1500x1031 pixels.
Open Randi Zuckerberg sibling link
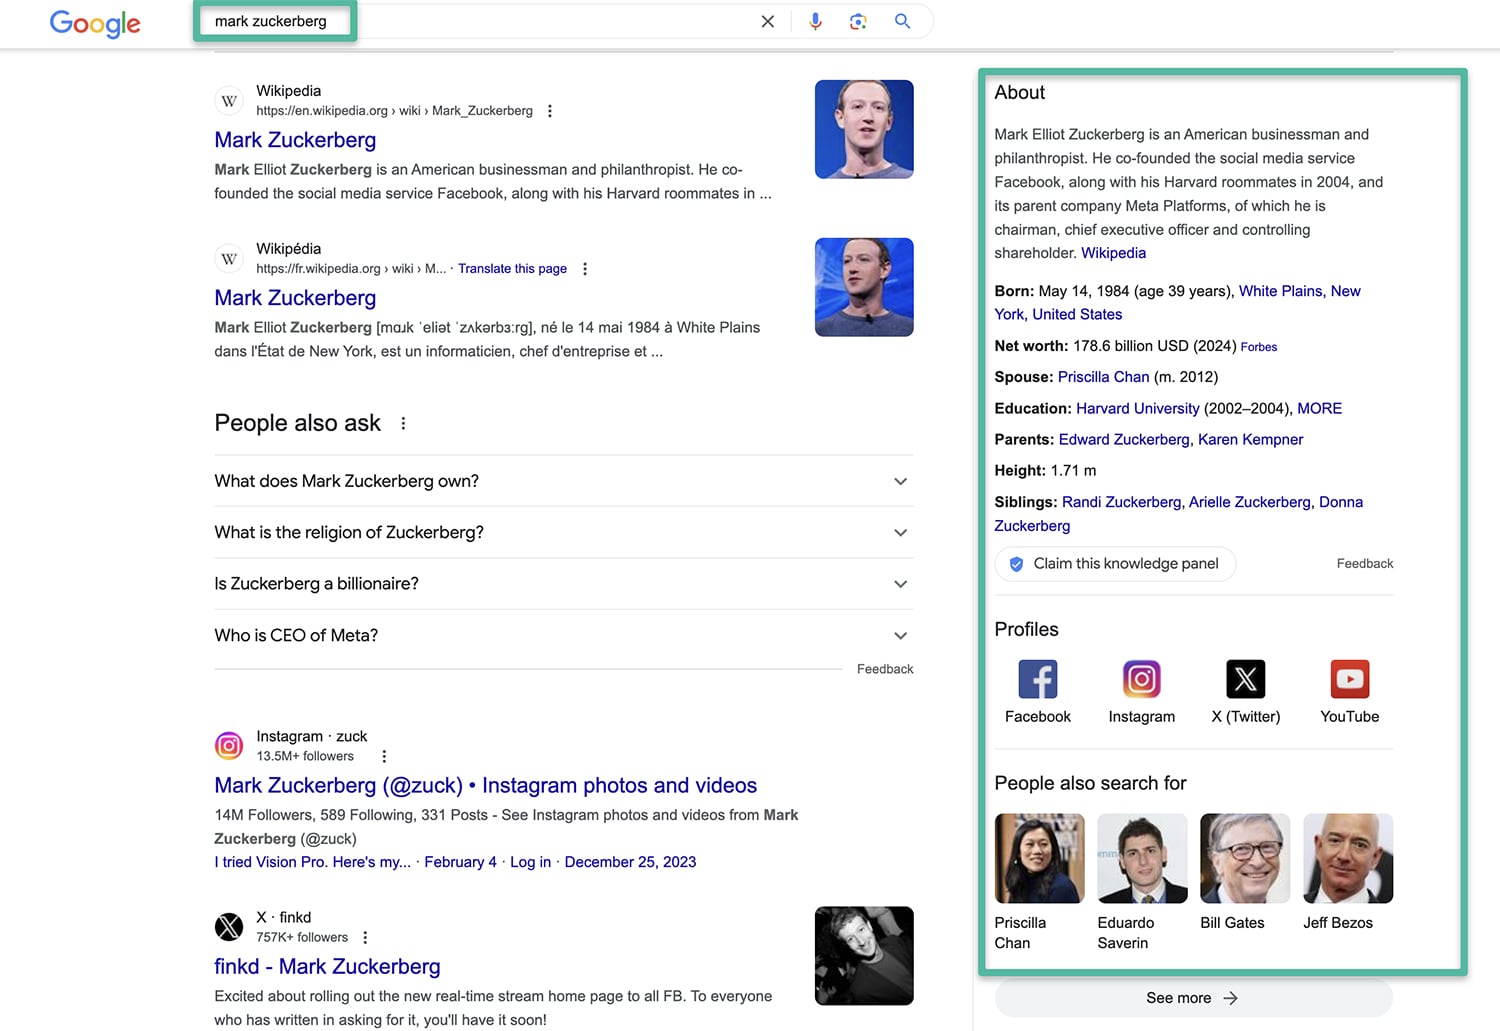[x=1121, y=502]
